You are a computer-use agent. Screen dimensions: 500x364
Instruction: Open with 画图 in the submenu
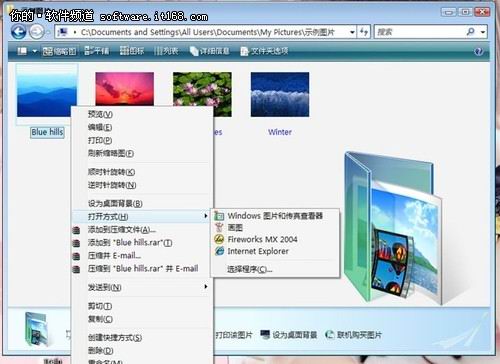[x=275, y=228]
